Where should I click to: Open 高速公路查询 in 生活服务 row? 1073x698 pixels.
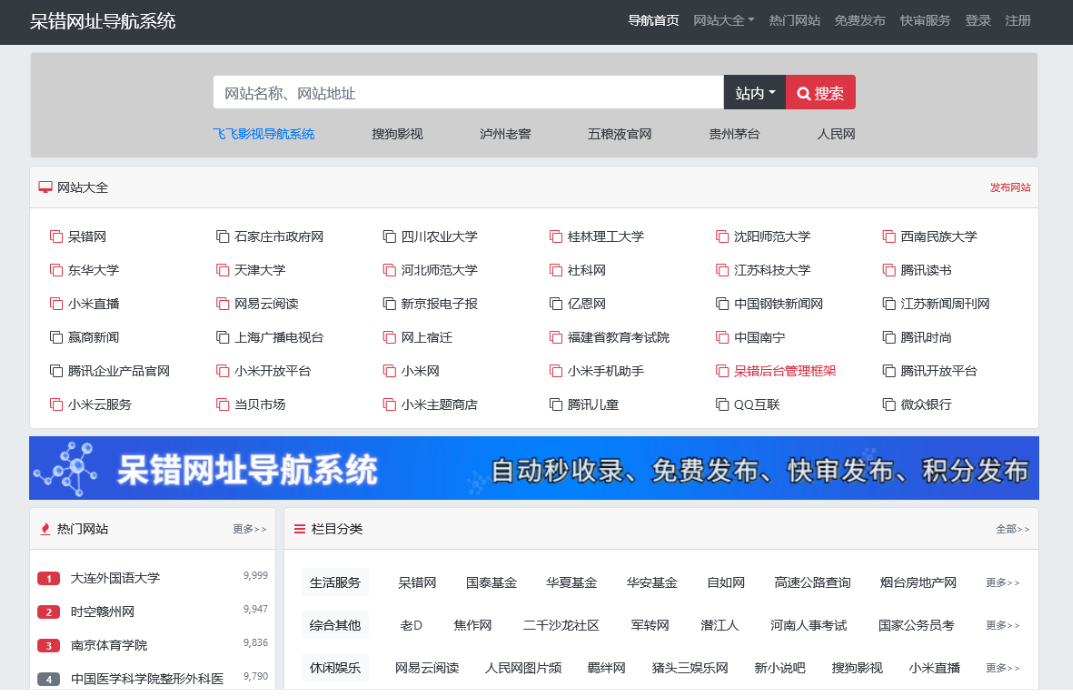coord(812,583)
